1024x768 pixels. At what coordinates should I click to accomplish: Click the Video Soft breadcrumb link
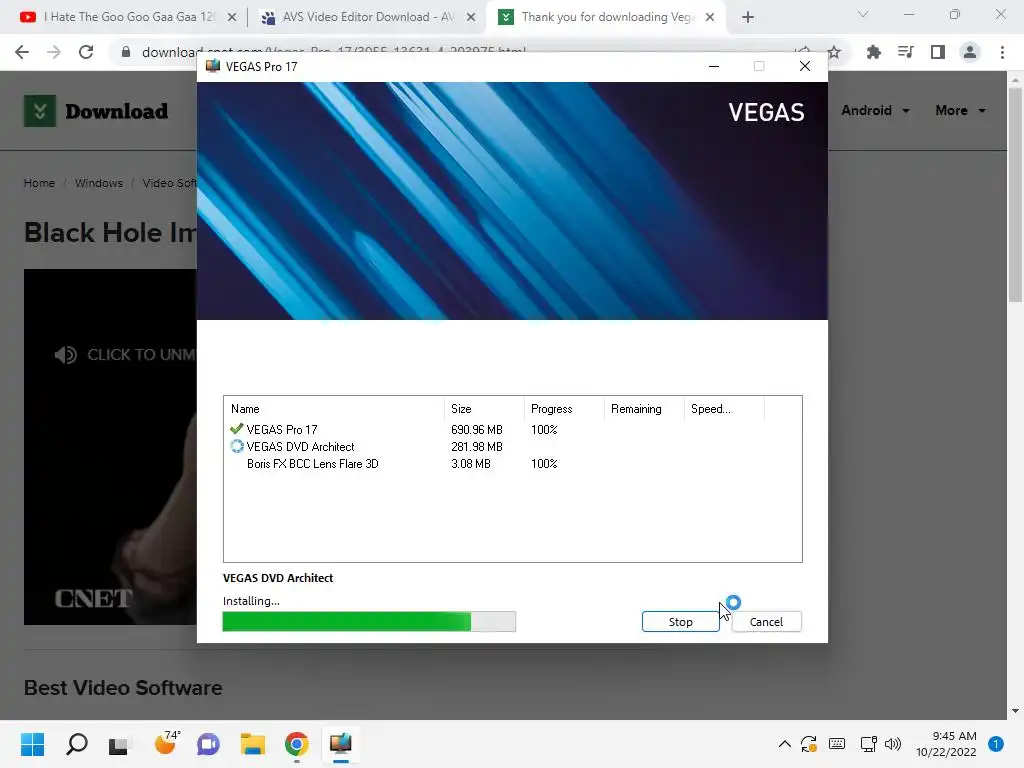coord(170,183)
